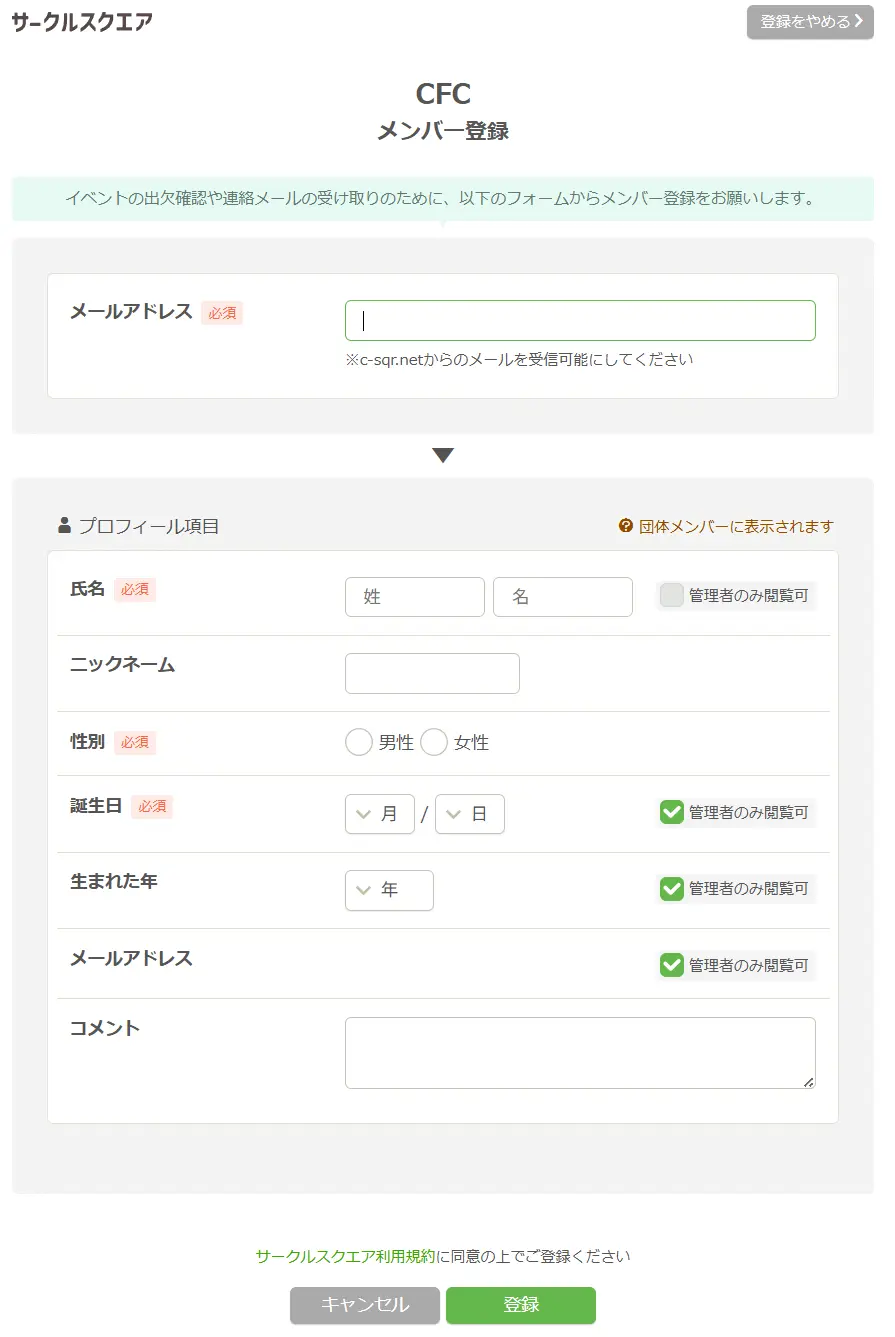Toggle 管理者のみ閲覧可 checkbox for 氏名
Viewport: 895px width, 1337px height.
click(x=672, y=596)
